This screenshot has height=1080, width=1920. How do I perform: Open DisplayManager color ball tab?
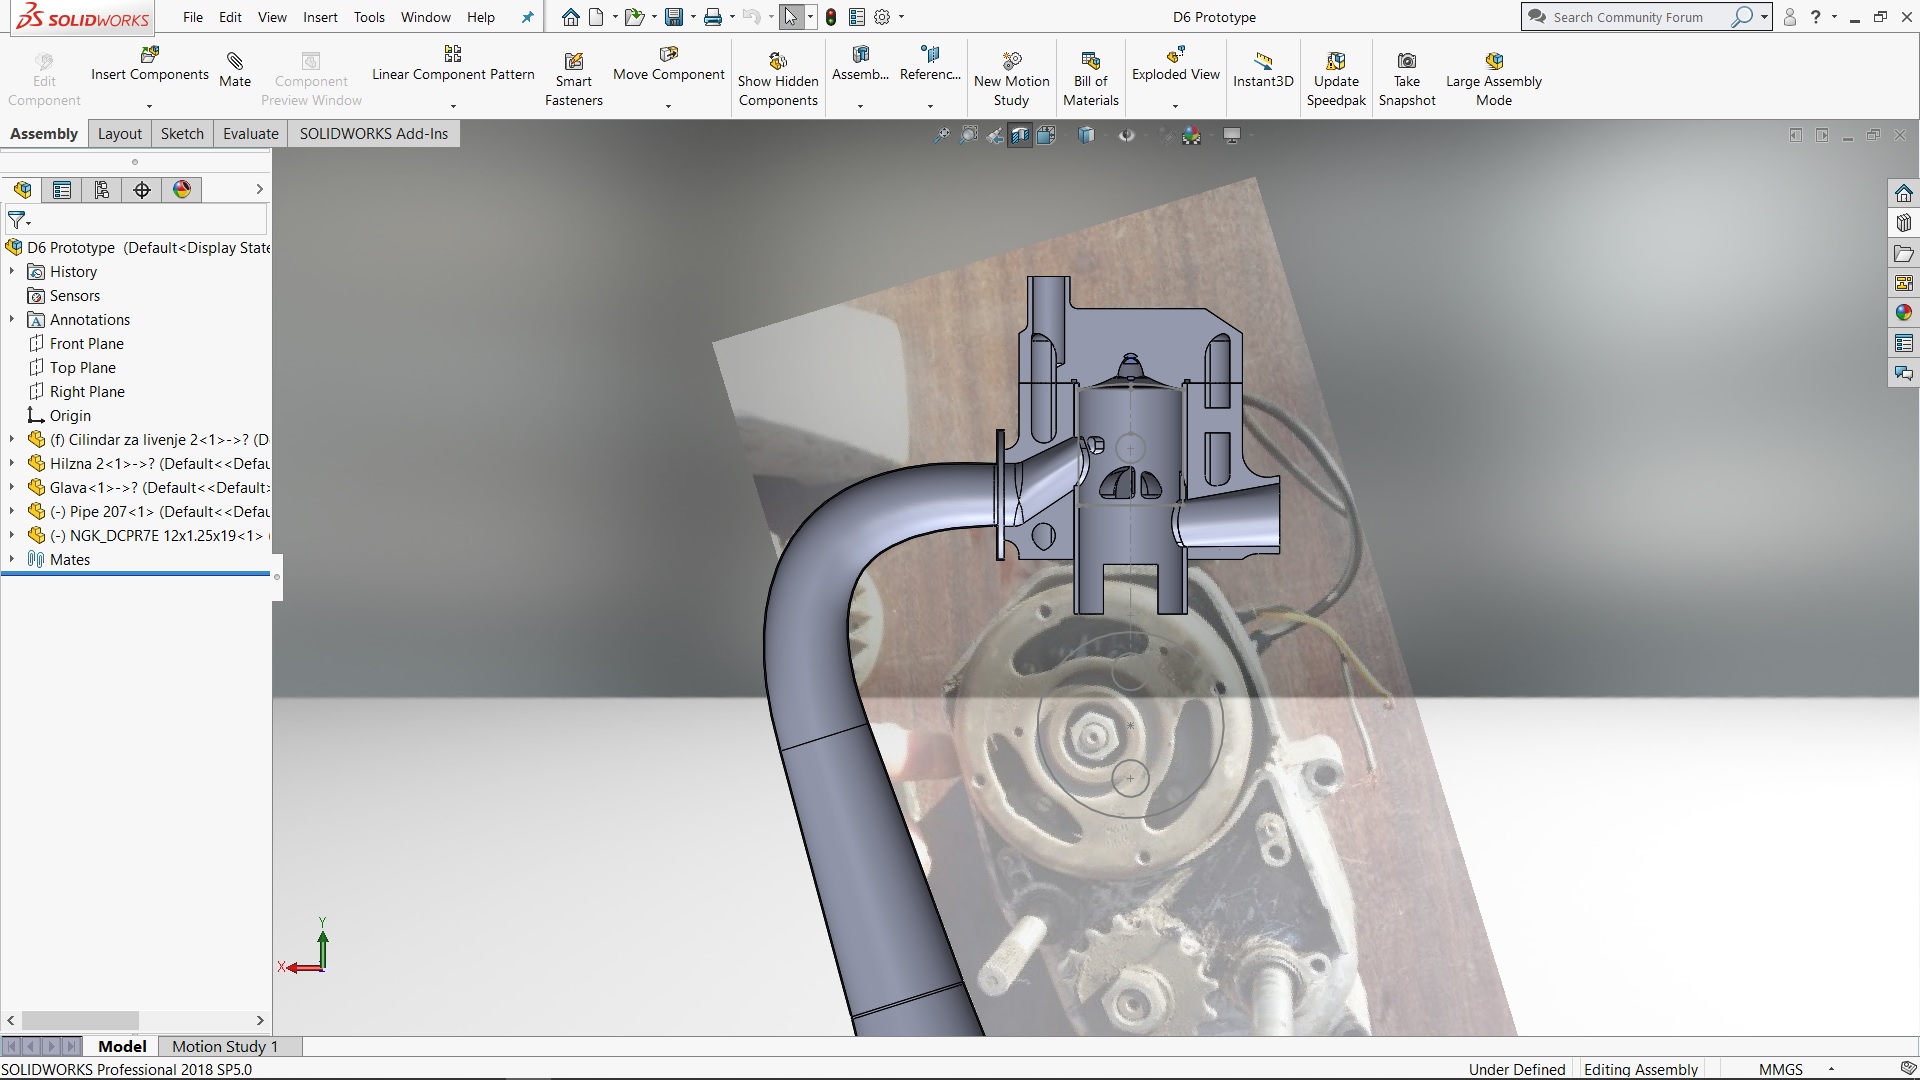click(x=182, y=190)
